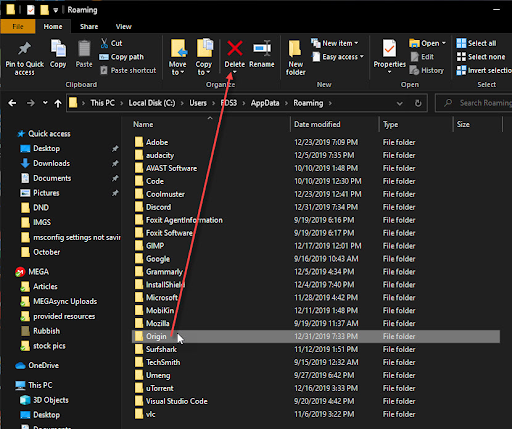Viewport: 512px width, 429px height.
Task: Click the Rename icon
Action: (x=262, y=48)
